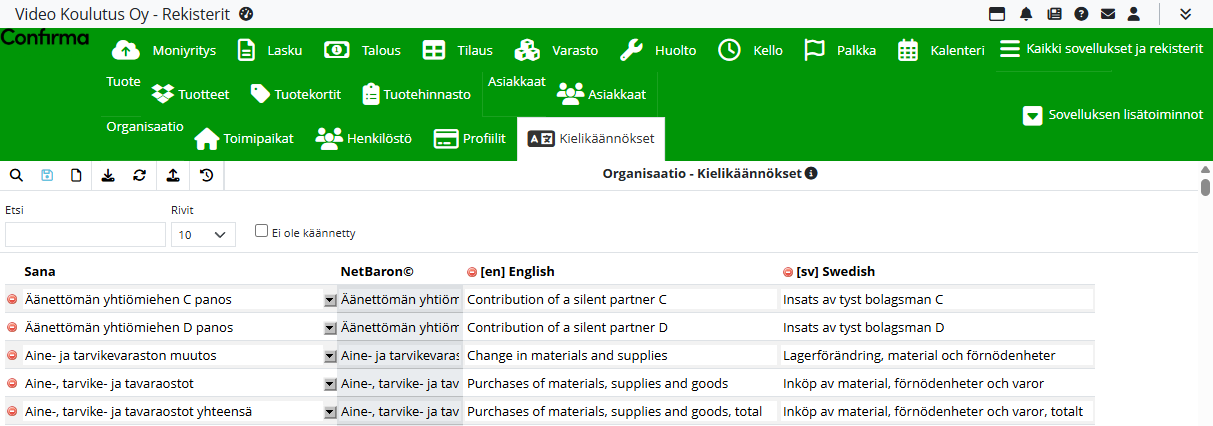Click the magnifier search icon in toolbar
Screen dimensions: 1213x426
[16, 175]
